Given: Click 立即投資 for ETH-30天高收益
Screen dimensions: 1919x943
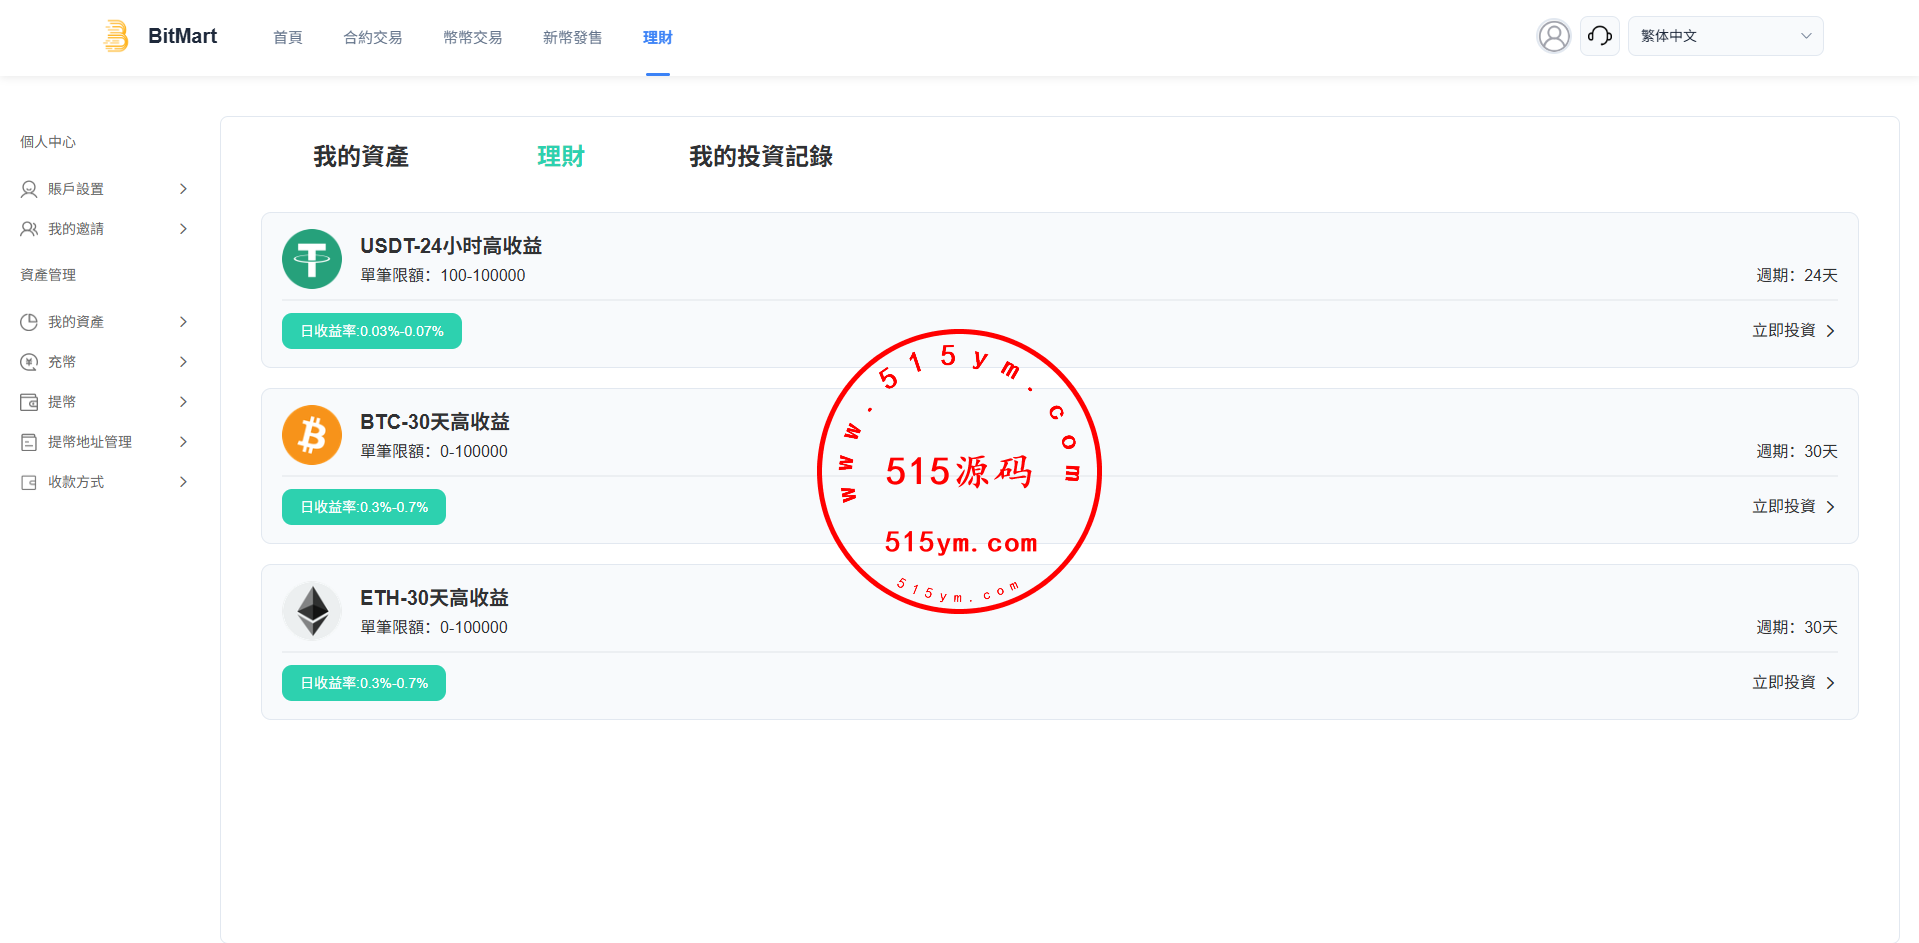Looking at the screenshot, I should pos(1793,683).
